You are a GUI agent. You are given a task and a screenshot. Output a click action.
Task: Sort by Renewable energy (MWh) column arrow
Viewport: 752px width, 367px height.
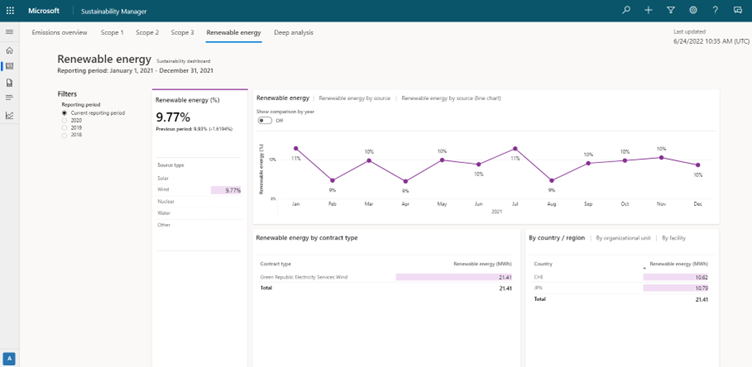(645, 268)
